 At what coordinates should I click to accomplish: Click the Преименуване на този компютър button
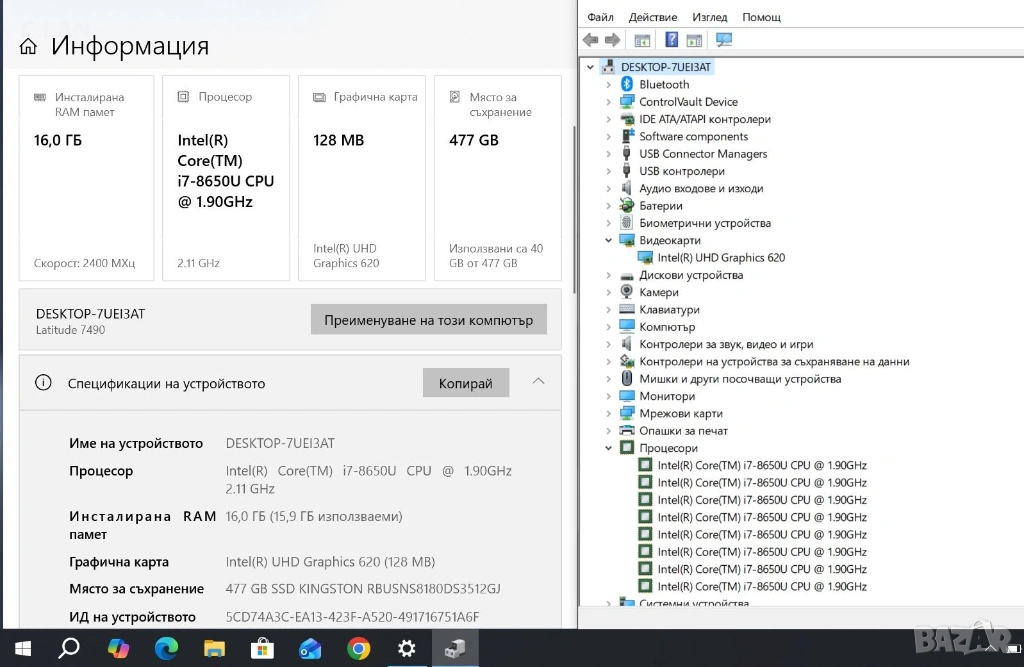point(428,321)
